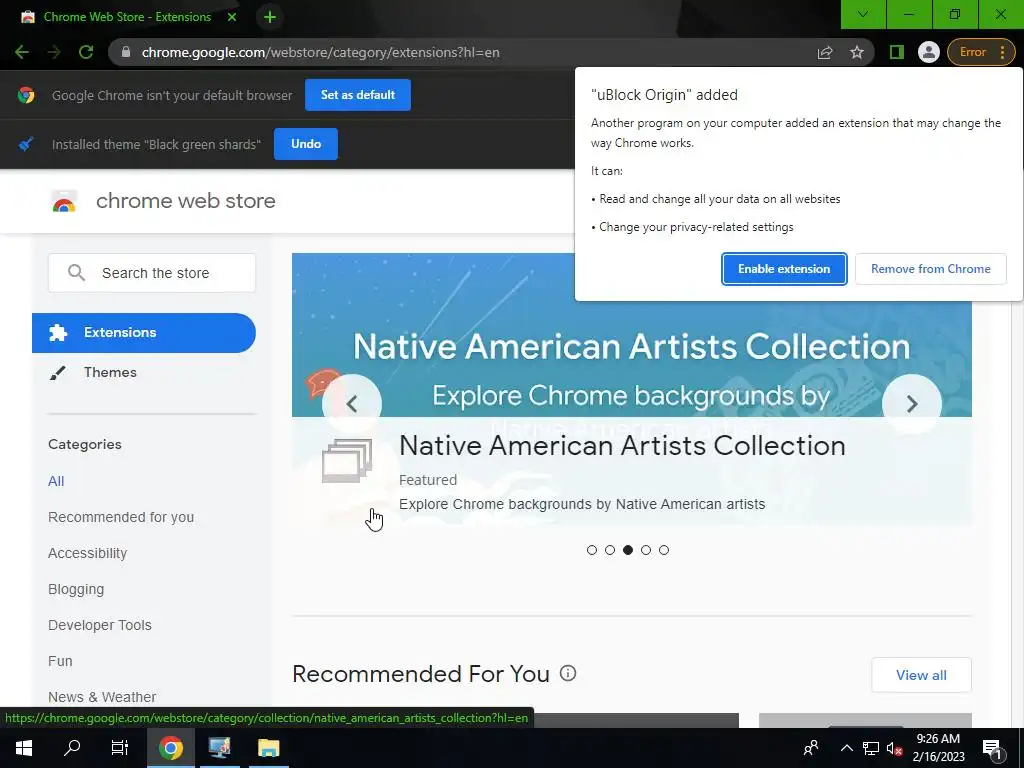The height and width of the screenshot is (768, 1024).
Task: Open the Accessibility category
Action: click(x=88, y=553)
